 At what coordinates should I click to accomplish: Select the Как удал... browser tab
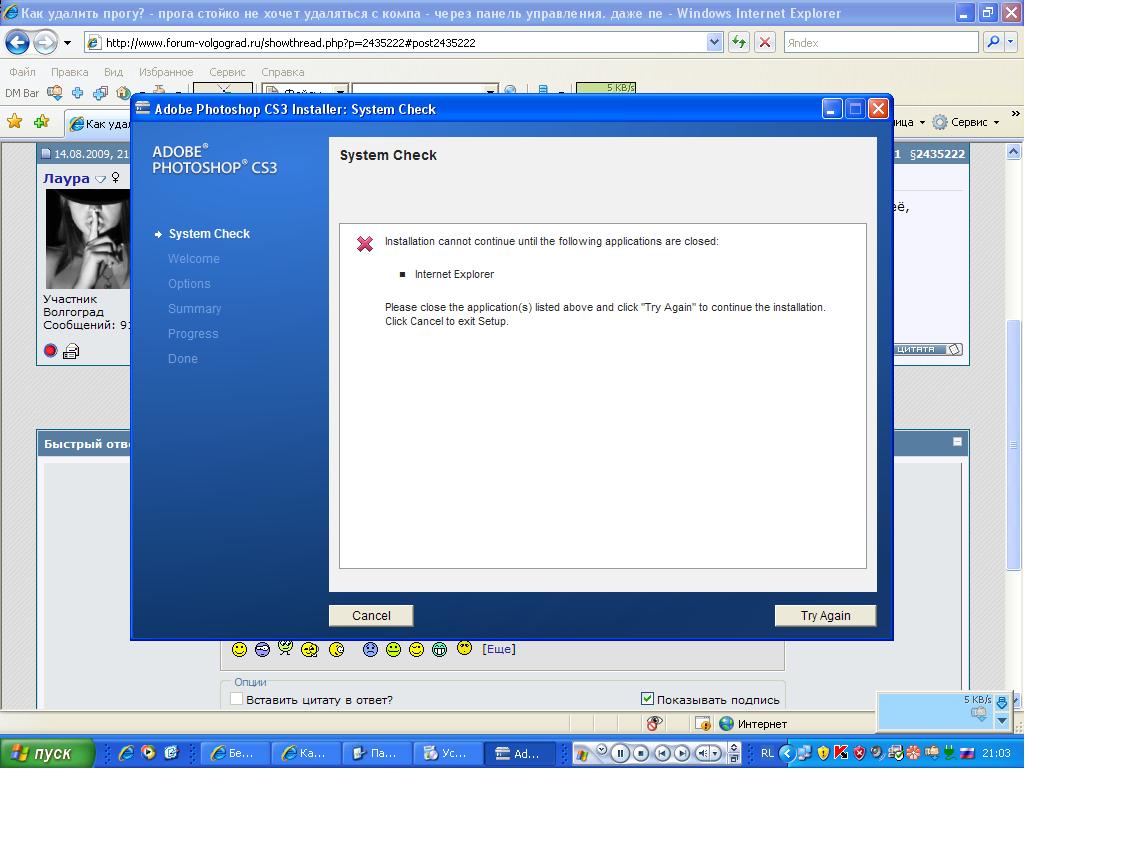pos(98,124)
